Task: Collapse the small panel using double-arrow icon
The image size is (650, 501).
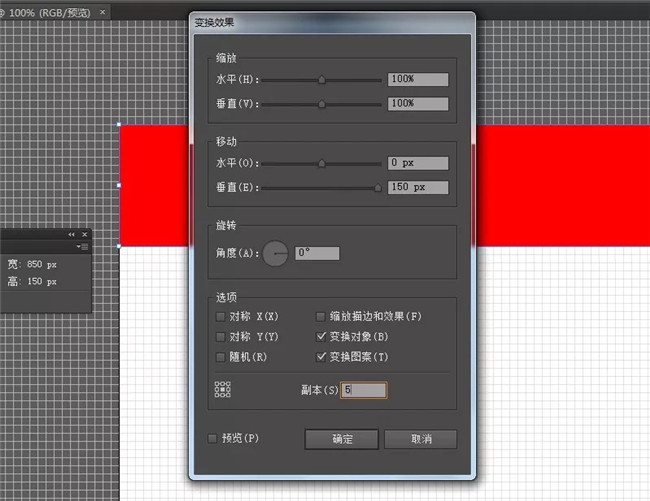Action: pos(71,234)
